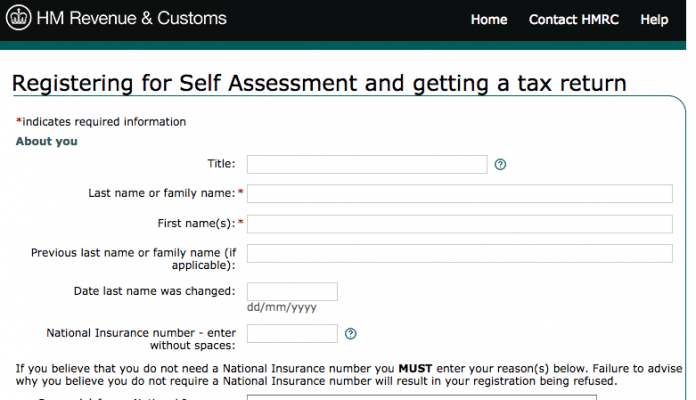Click the 'About you' section heading

click(47, 141)
